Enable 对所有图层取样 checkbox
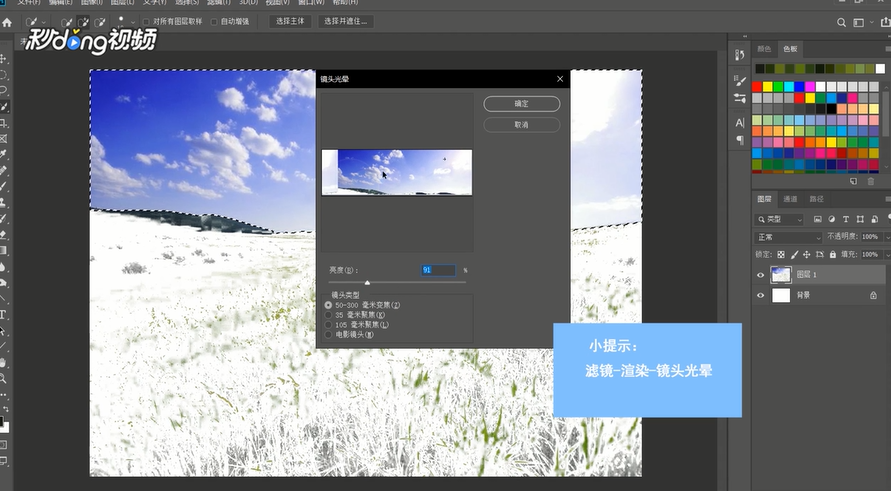 (146, 22)
